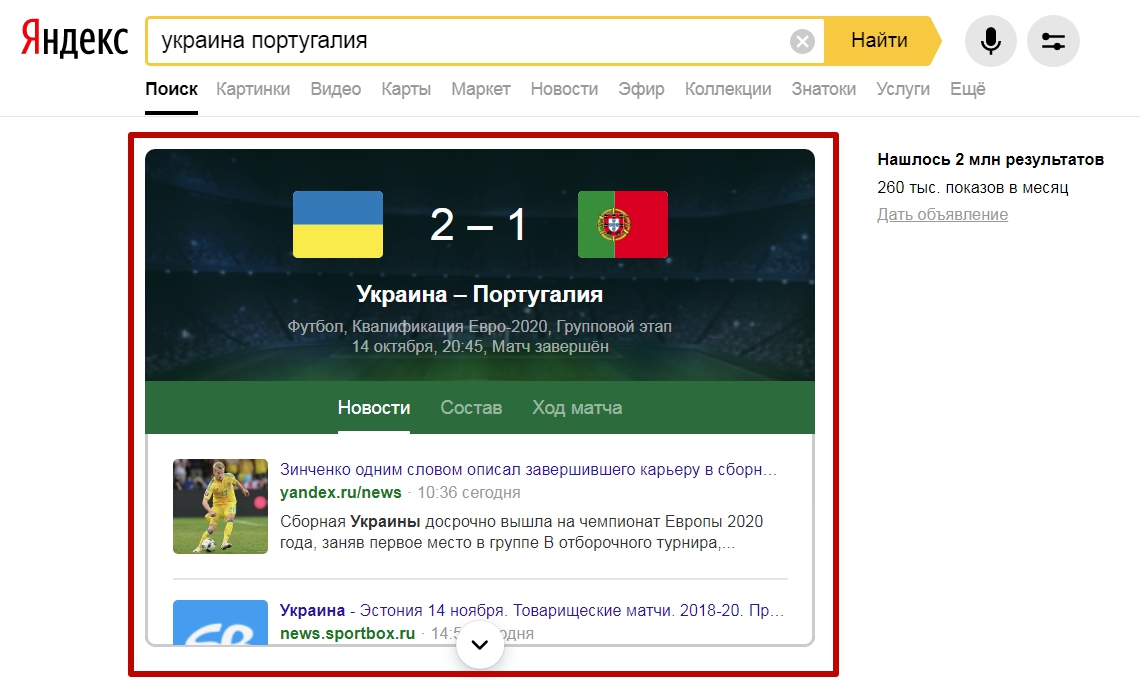Click the Найти search button

880,40
